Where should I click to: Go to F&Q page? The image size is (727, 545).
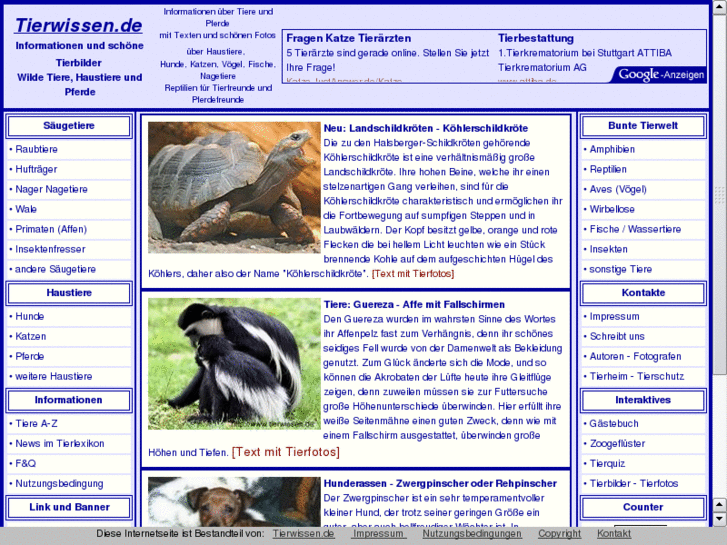tap(26, 463)
